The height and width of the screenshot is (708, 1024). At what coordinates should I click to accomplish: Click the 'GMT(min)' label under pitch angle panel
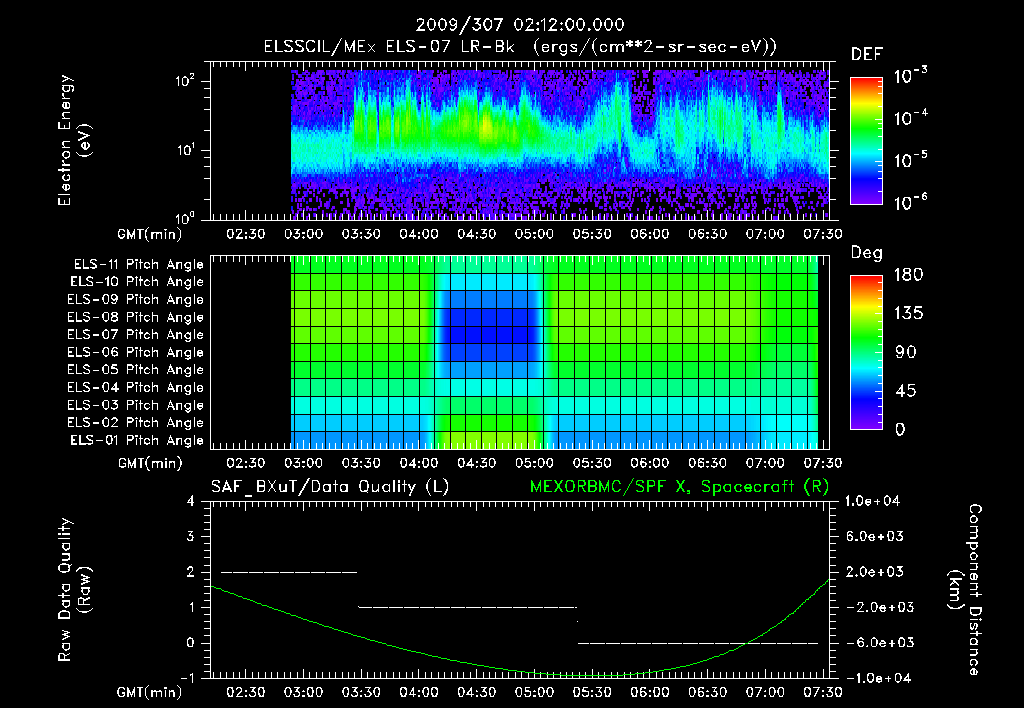149,463
